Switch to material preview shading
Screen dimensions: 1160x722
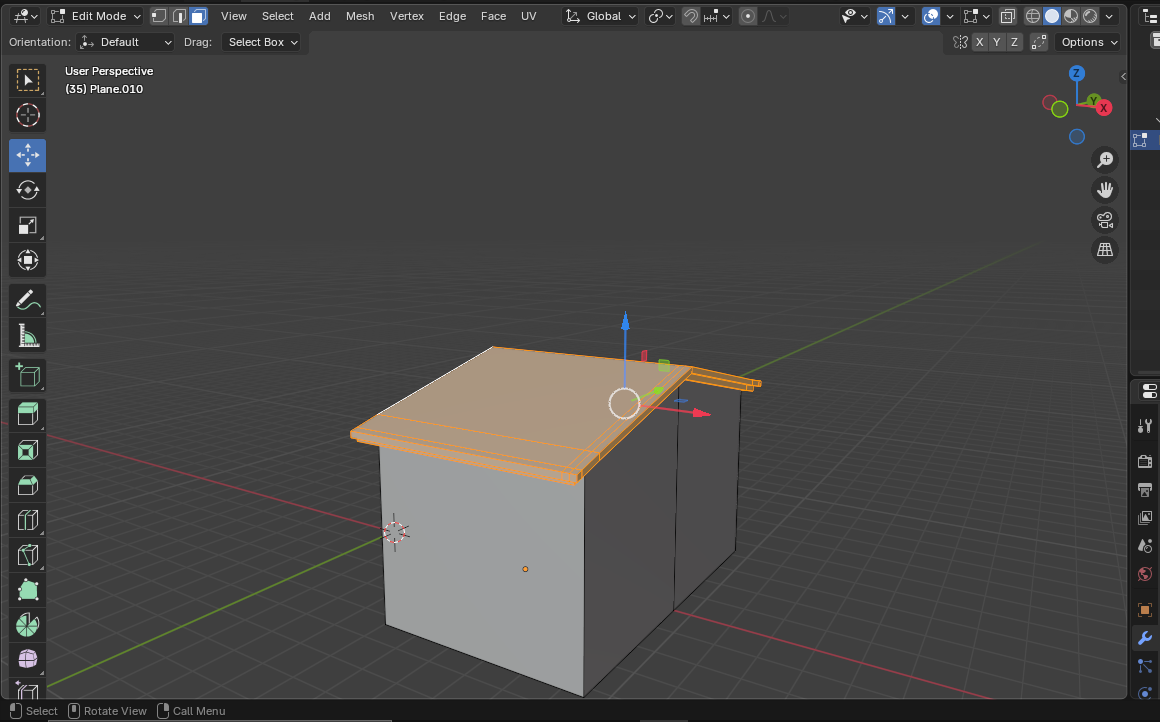(x=1070, y=16)
